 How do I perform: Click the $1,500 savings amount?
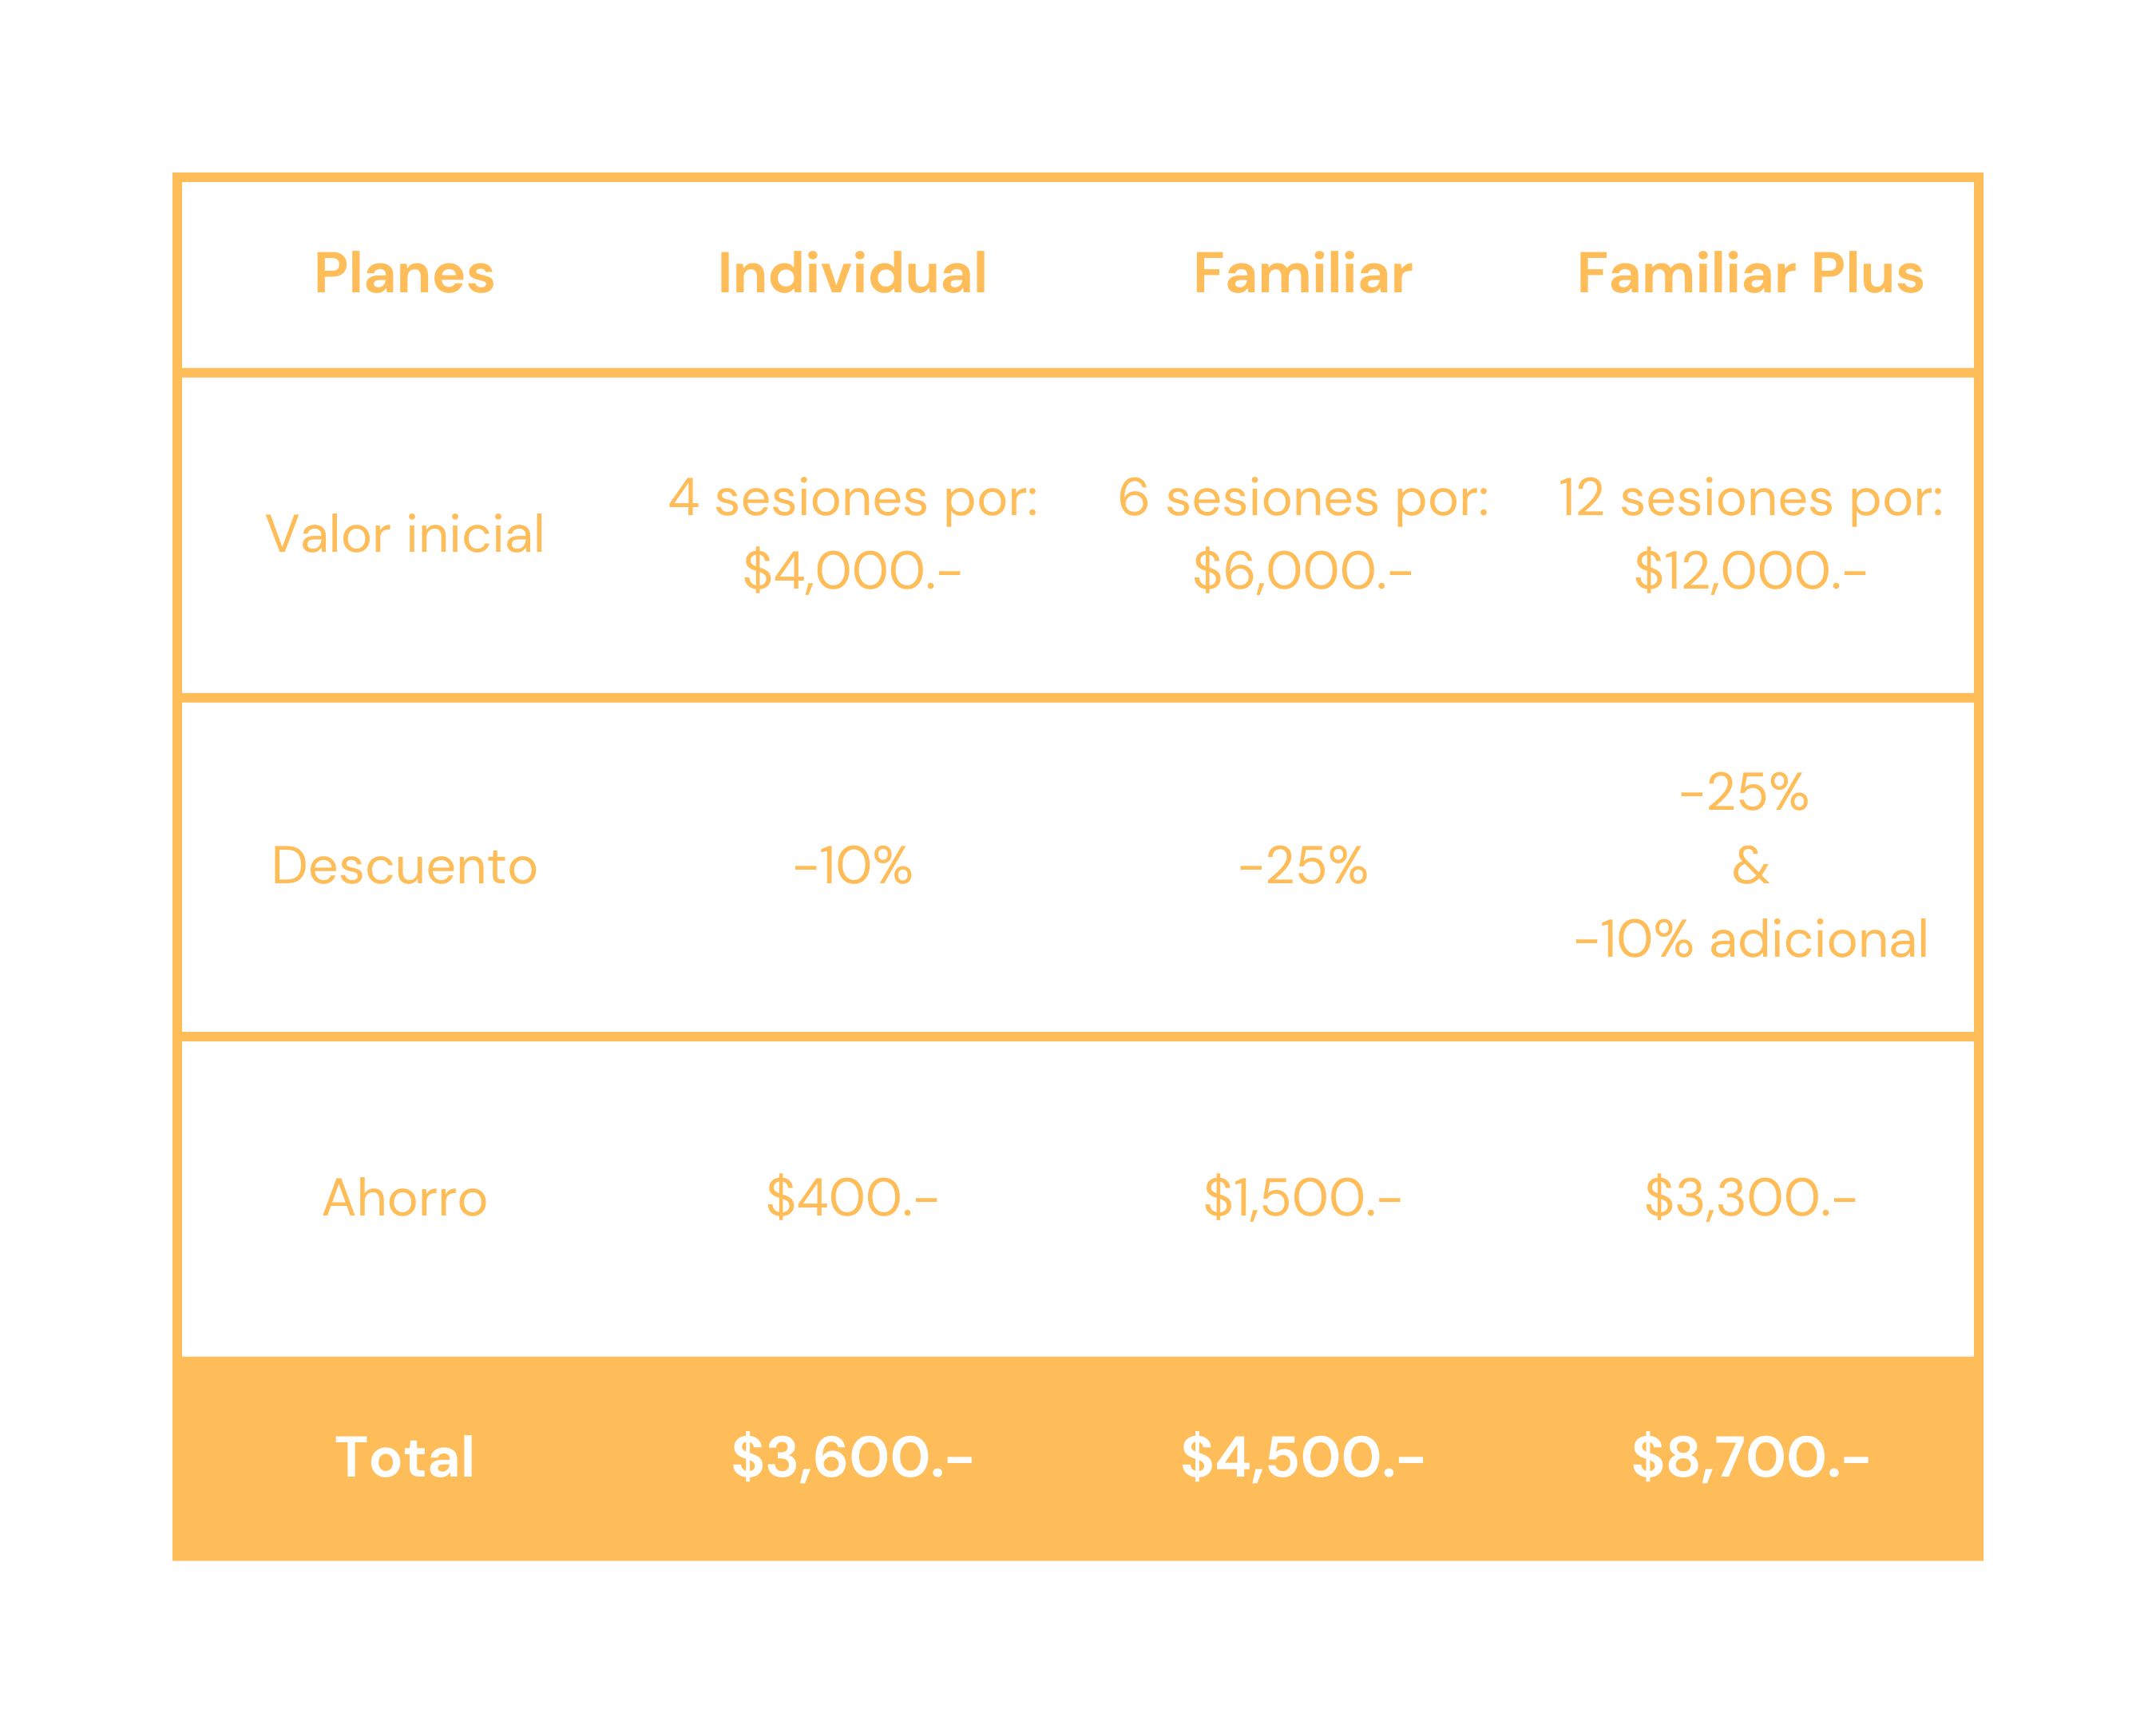pos(1302,1198)
